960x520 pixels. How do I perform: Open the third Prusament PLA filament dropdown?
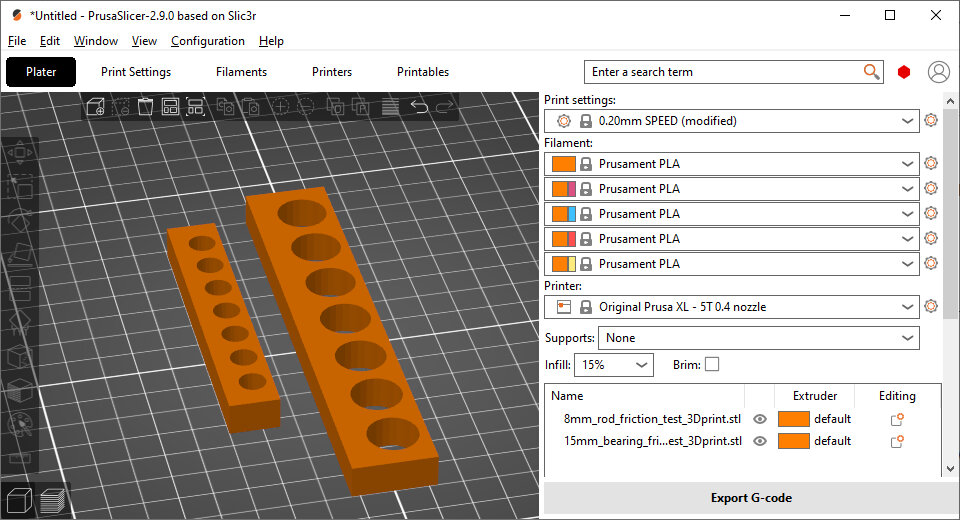tap(732, 214)
